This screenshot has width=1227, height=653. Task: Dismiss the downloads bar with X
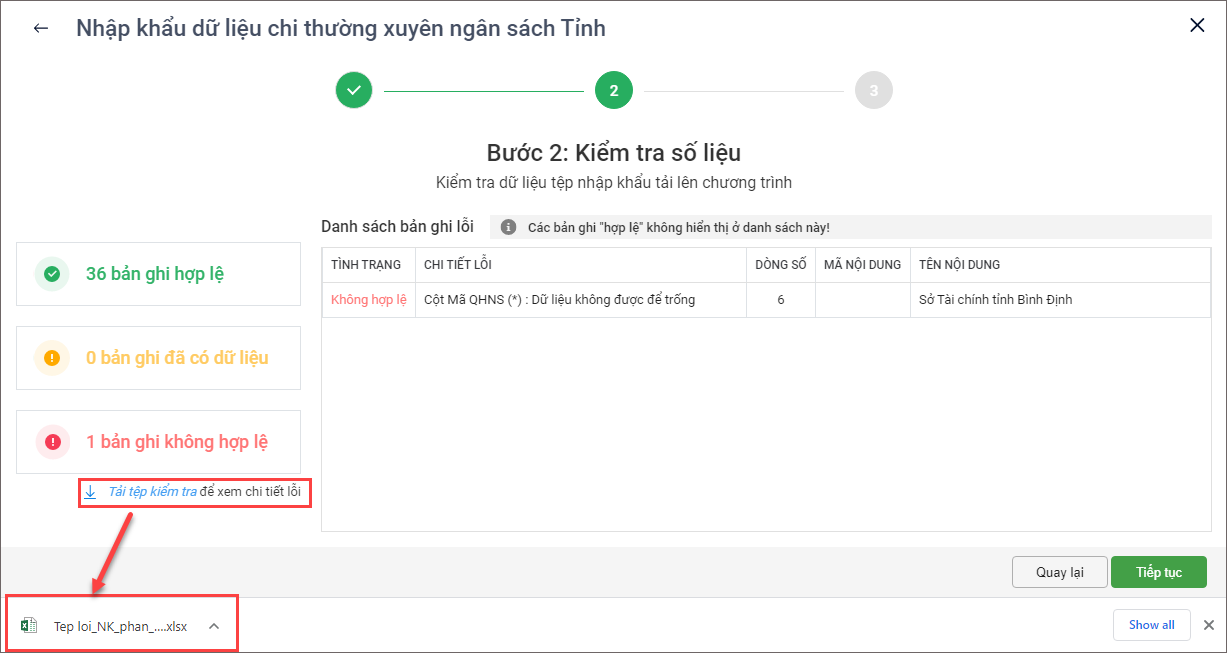pos(1208,625)
